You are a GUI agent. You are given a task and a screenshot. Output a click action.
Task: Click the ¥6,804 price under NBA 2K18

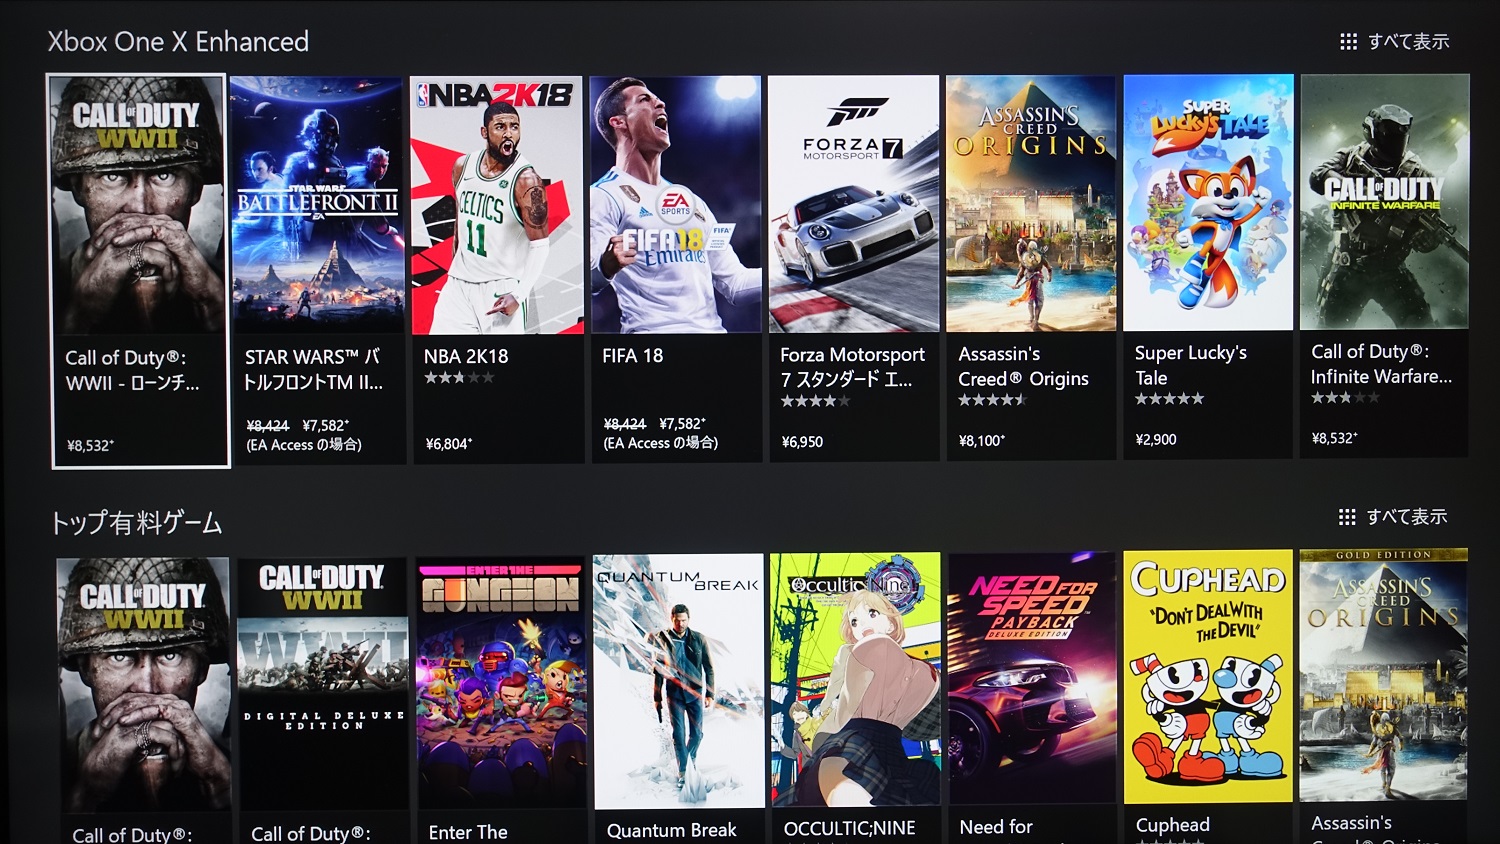449,444
